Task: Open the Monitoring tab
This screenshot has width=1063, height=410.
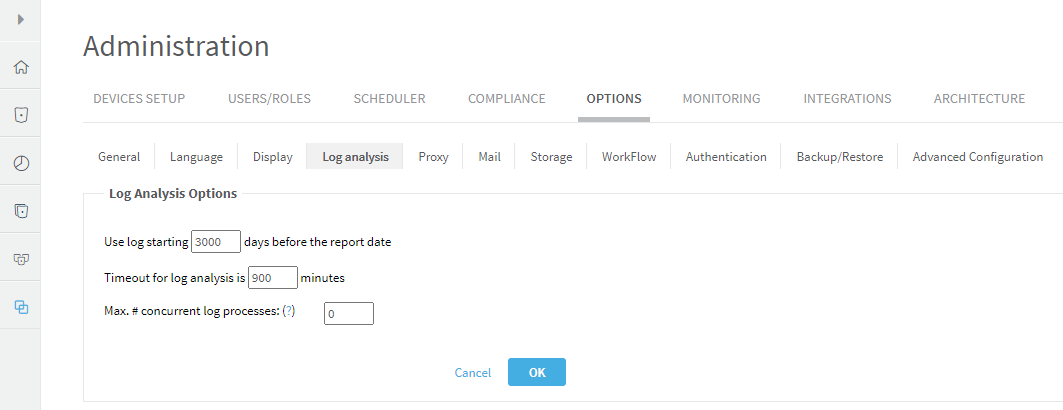Action: click(x=721, y=99)
